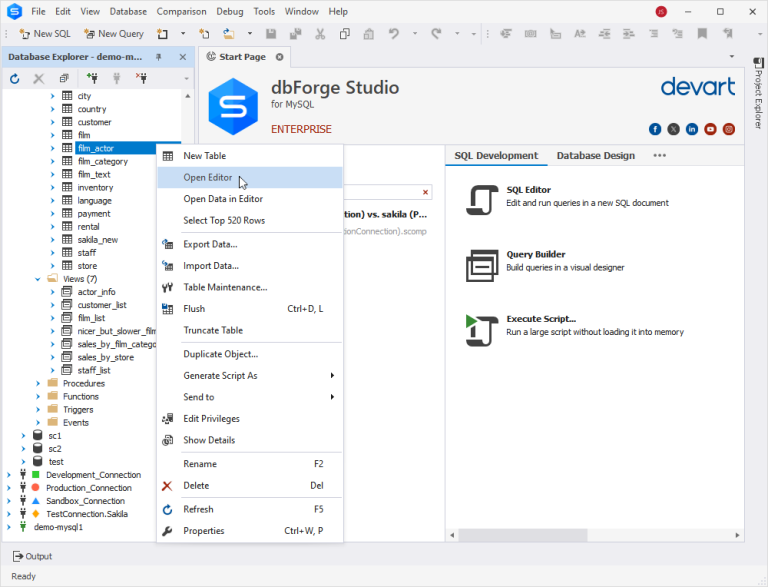Launch Query Builder from the Start Page

(481, 266)
